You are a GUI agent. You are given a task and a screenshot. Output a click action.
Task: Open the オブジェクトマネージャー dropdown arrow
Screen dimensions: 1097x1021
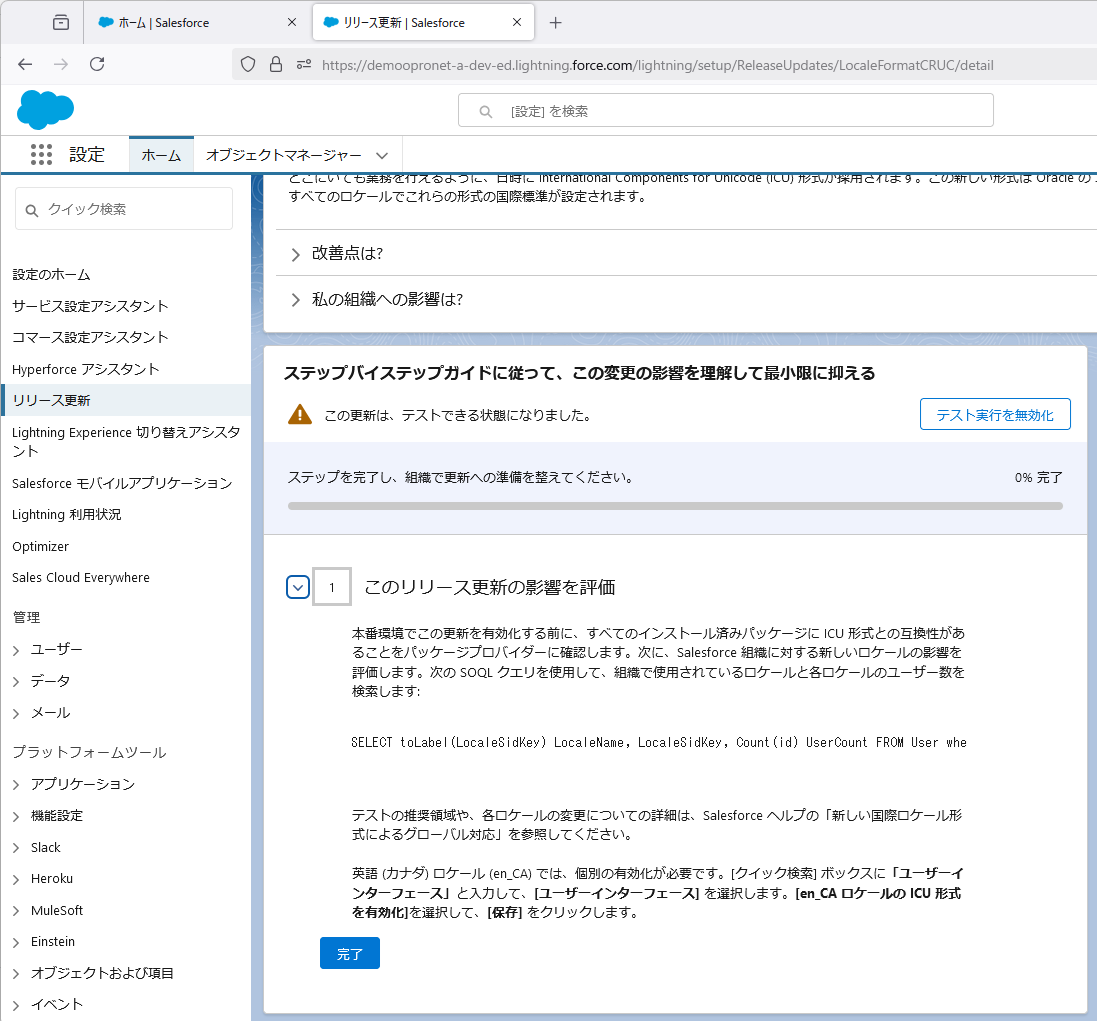coord(382,156)
